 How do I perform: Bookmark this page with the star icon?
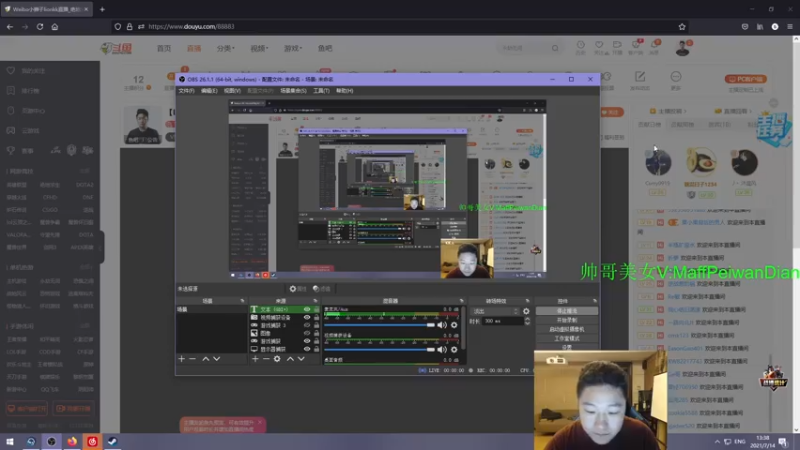point(682,27)
